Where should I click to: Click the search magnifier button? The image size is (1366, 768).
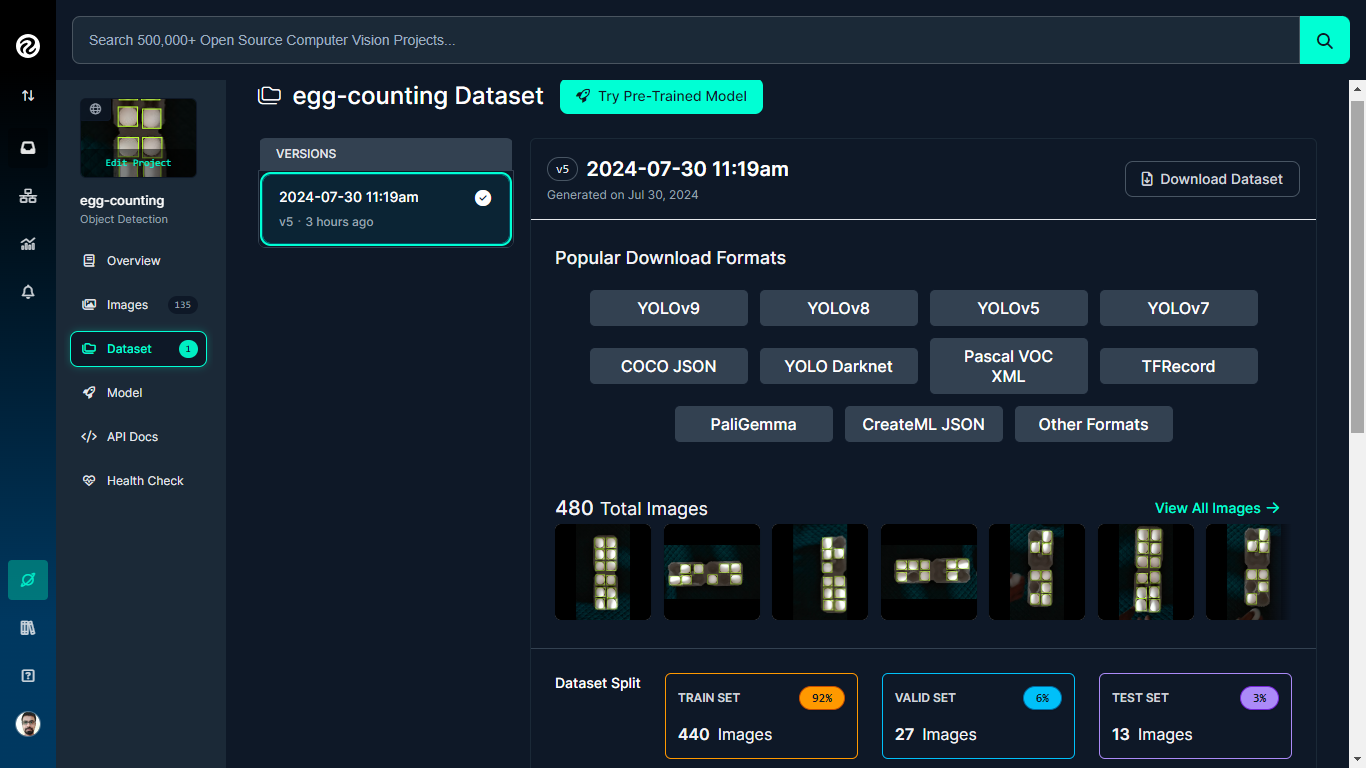pyautogui.click(x=1325, y=40)
